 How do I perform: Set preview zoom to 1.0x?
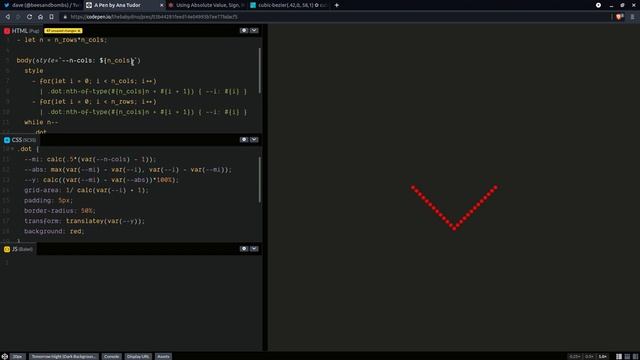tap(602, 356)
